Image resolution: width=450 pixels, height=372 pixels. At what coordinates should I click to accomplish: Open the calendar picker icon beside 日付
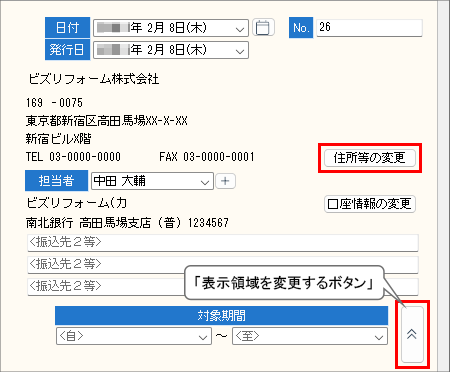(x=263, y=28)
